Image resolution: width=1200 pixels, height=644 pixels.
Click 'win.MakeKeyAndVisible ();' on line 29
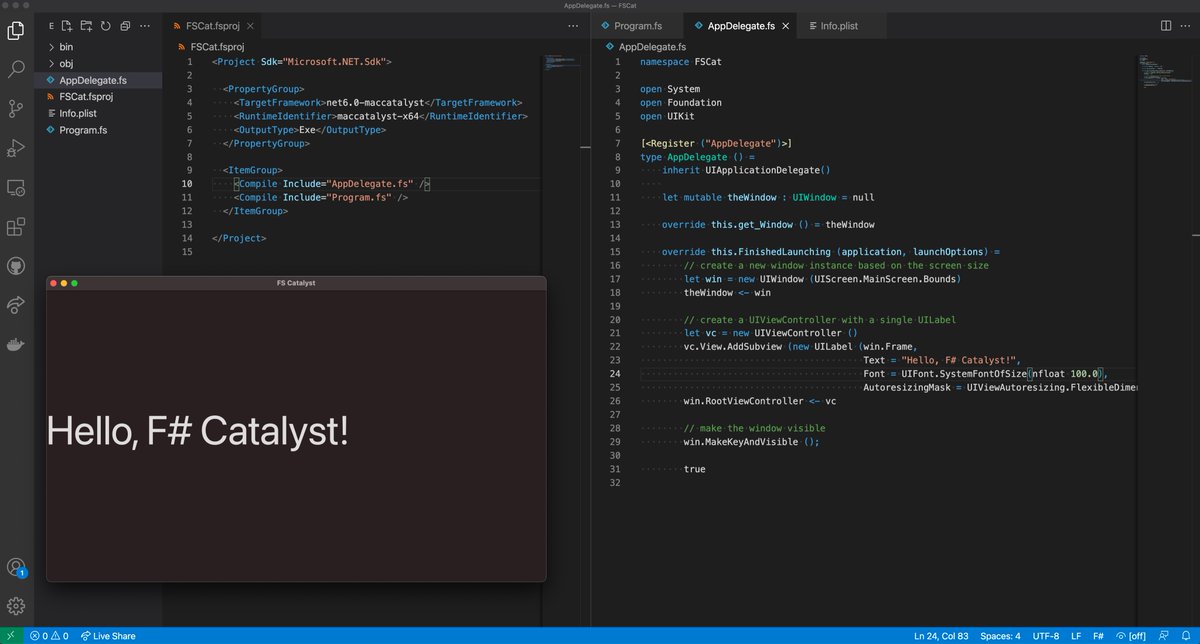tap(752, 441)
